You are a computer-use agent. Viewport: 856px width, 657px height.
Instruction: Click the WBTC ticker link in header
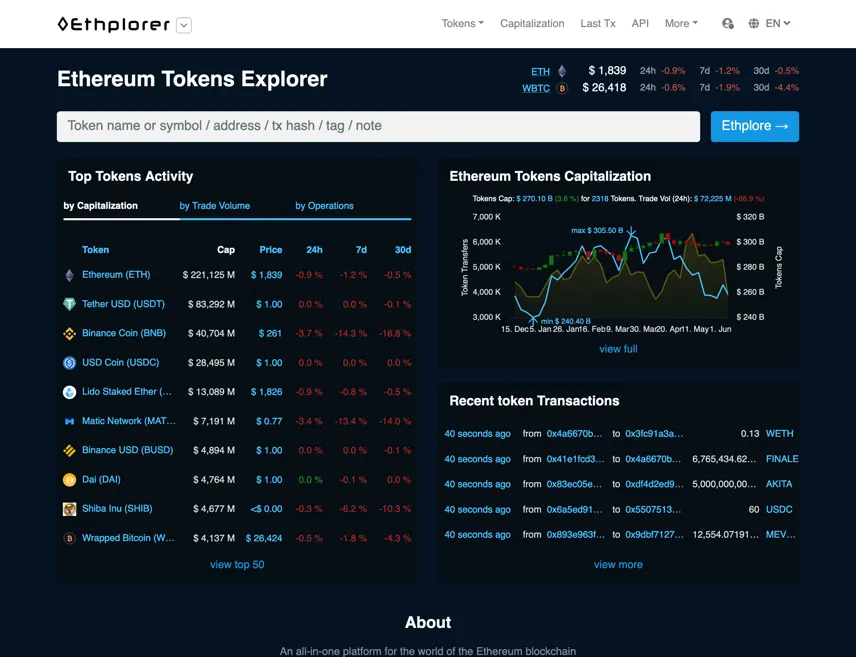tap(536, 88)
